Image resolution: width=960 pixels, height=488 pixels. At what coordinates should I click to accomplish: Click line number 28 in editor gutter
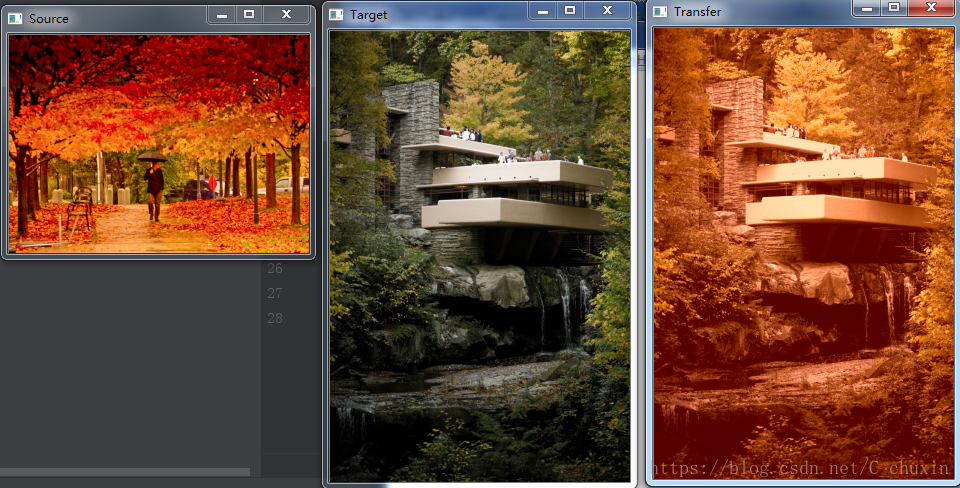pyautogui.click(x=275, y=318)
